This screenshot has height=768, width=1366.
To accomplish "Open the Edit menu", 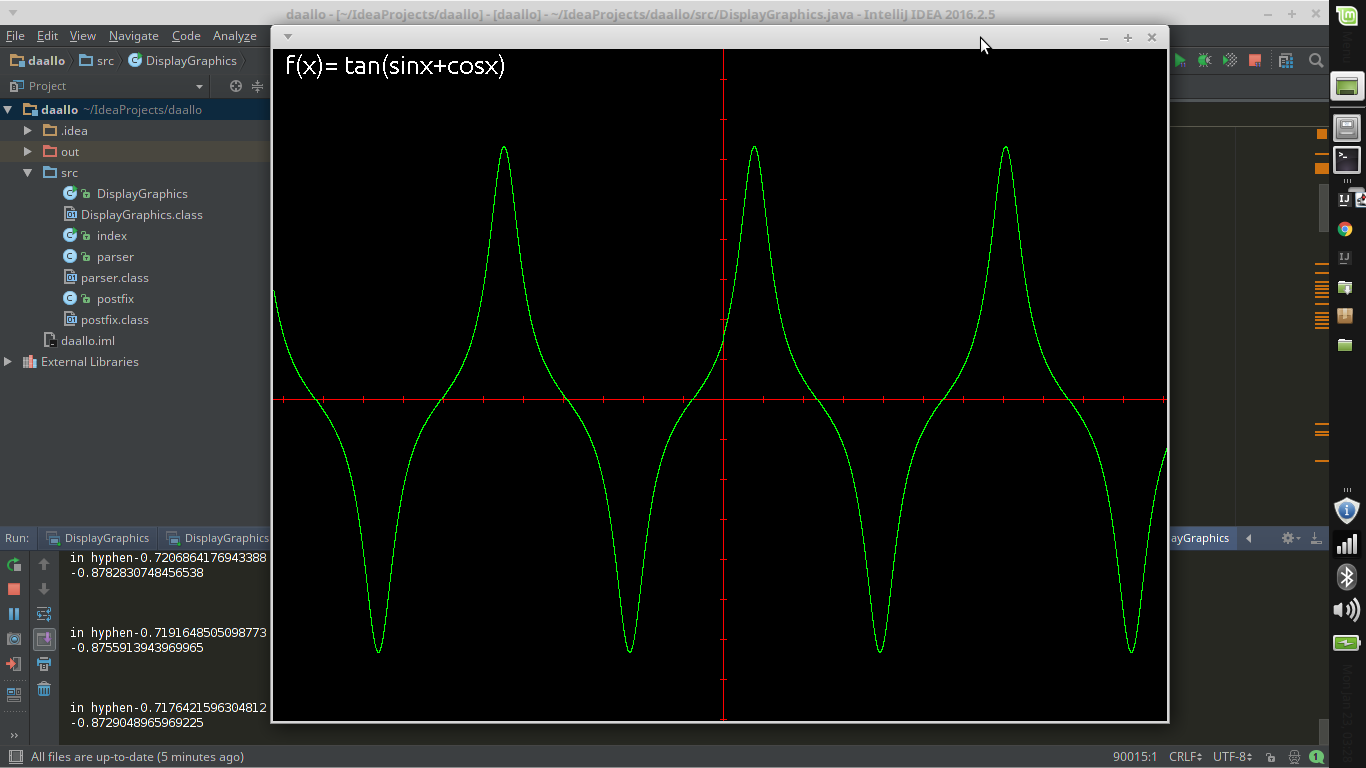I will tap(47, 36).
